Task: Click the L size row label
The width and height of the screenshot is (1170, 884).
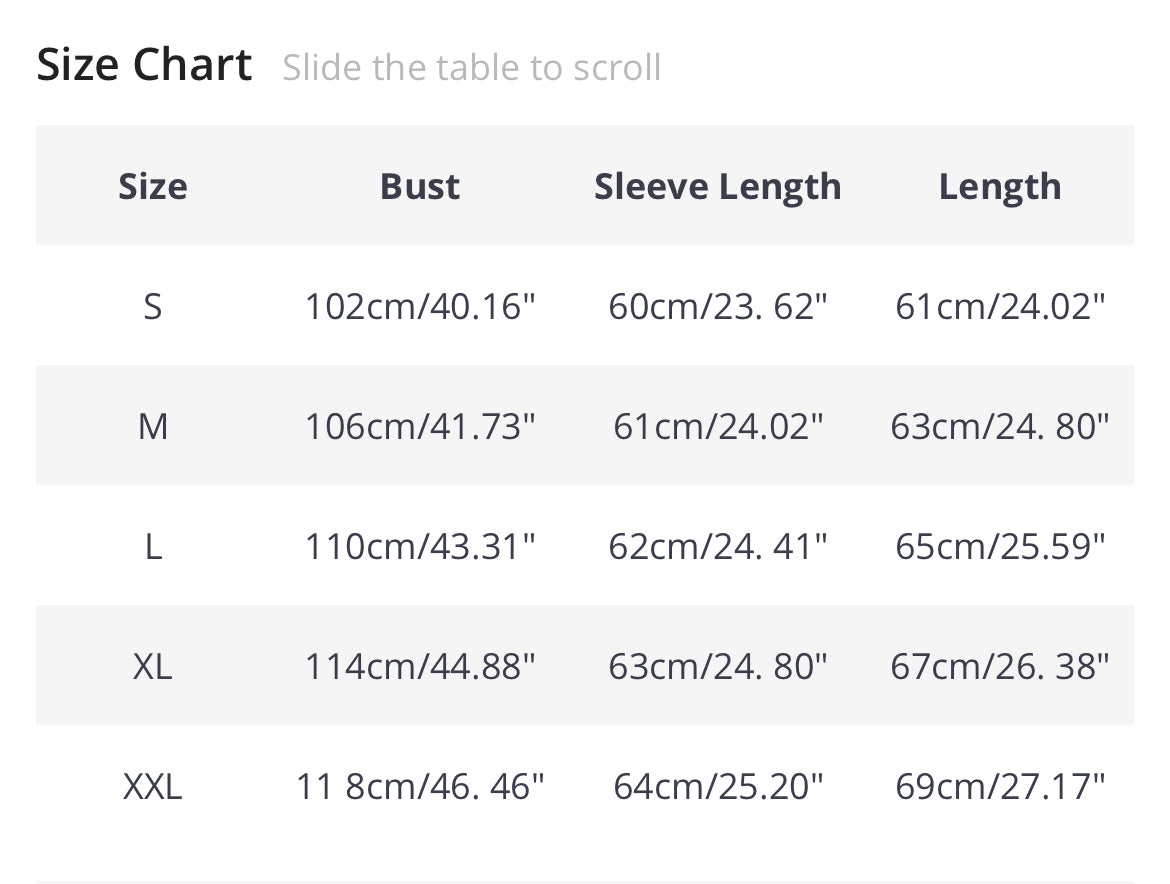Action: coord(153,547)
